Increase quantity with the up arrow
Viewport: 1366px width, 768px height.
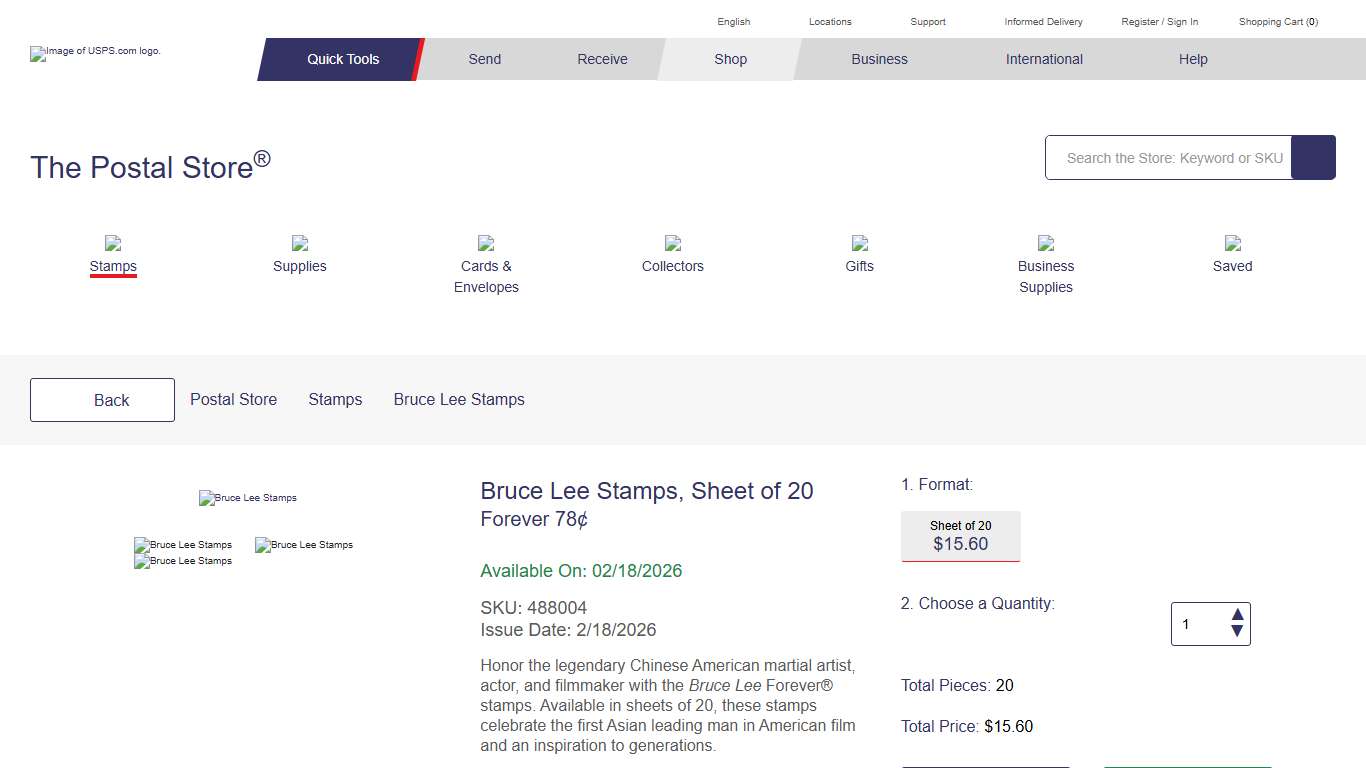[x=1237, y=613]
